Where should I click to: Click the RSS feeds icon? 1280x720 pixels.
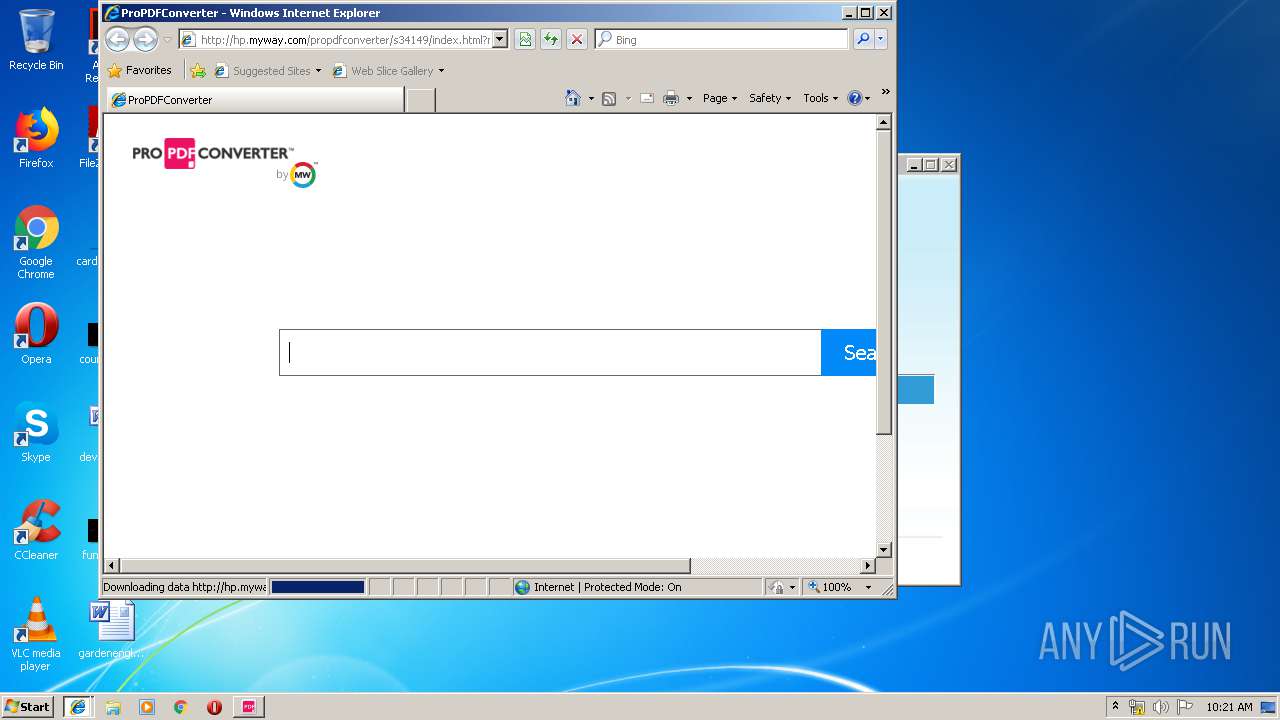(608, 98)
